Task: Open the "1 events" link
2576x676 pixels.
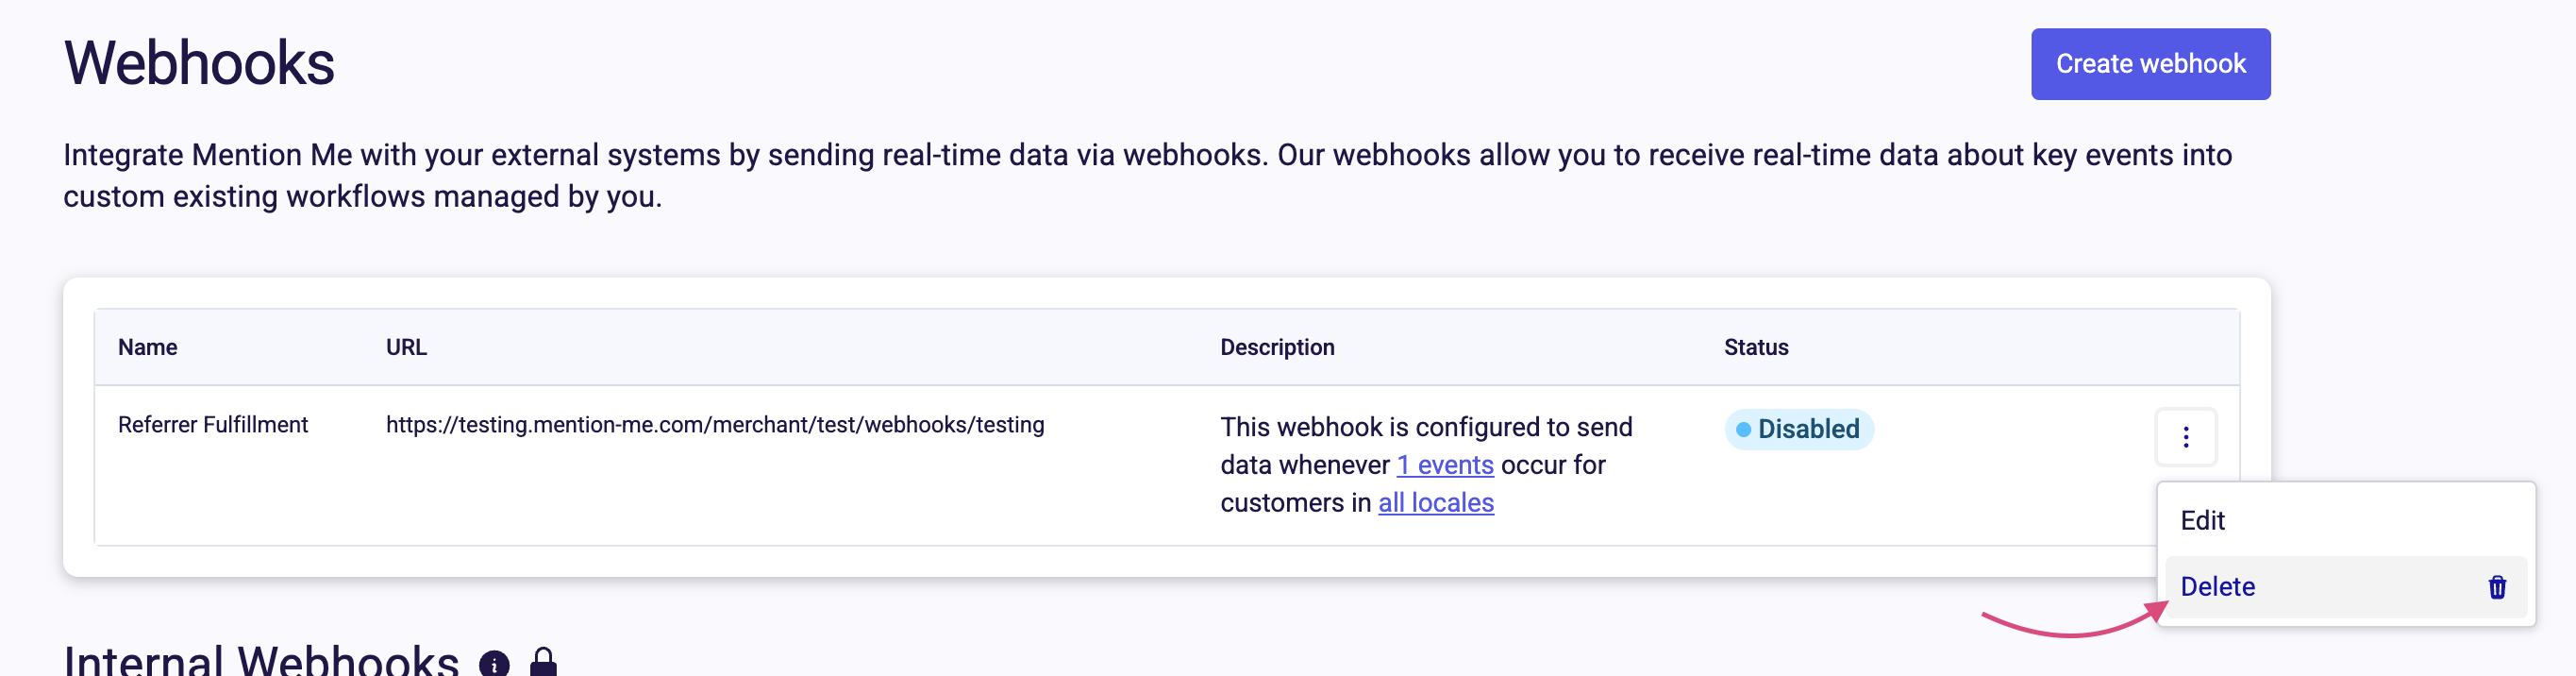Action: (x=1444, y=465)
